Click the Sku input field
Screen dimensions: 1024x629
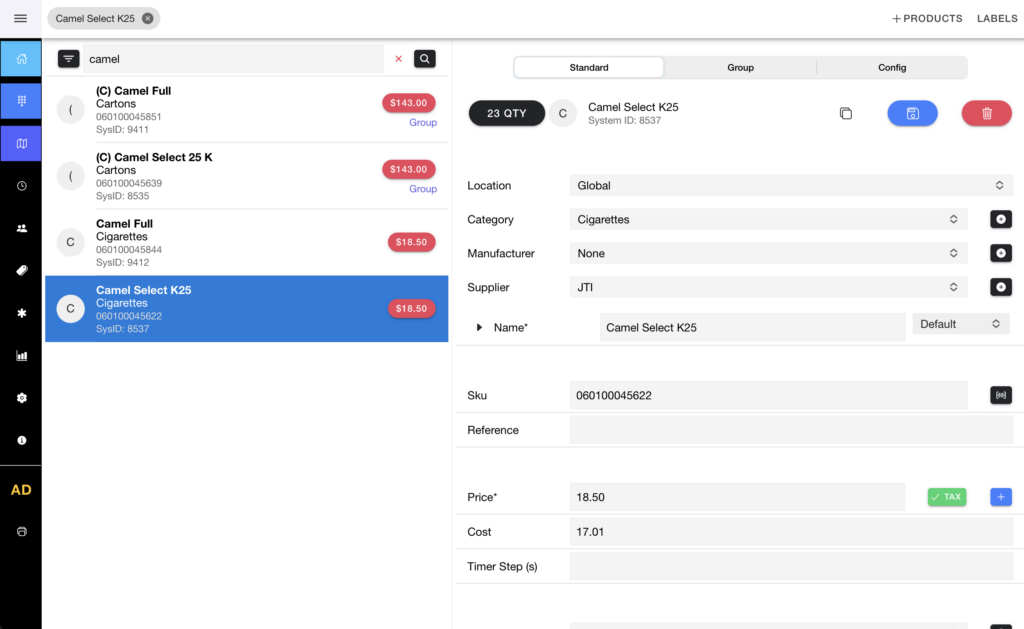(768, 395)
